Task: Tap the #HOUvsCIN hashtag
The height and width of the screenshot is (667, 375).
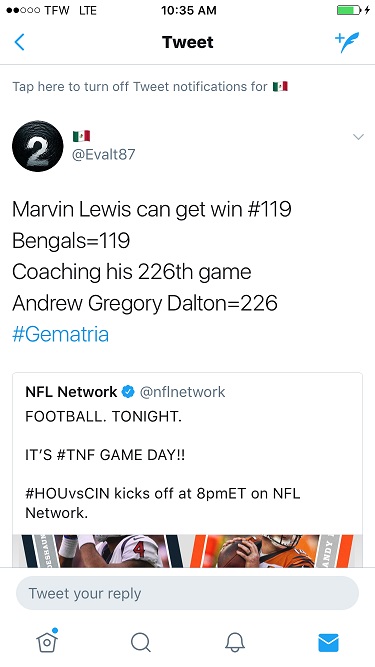Action: (68, 494)
